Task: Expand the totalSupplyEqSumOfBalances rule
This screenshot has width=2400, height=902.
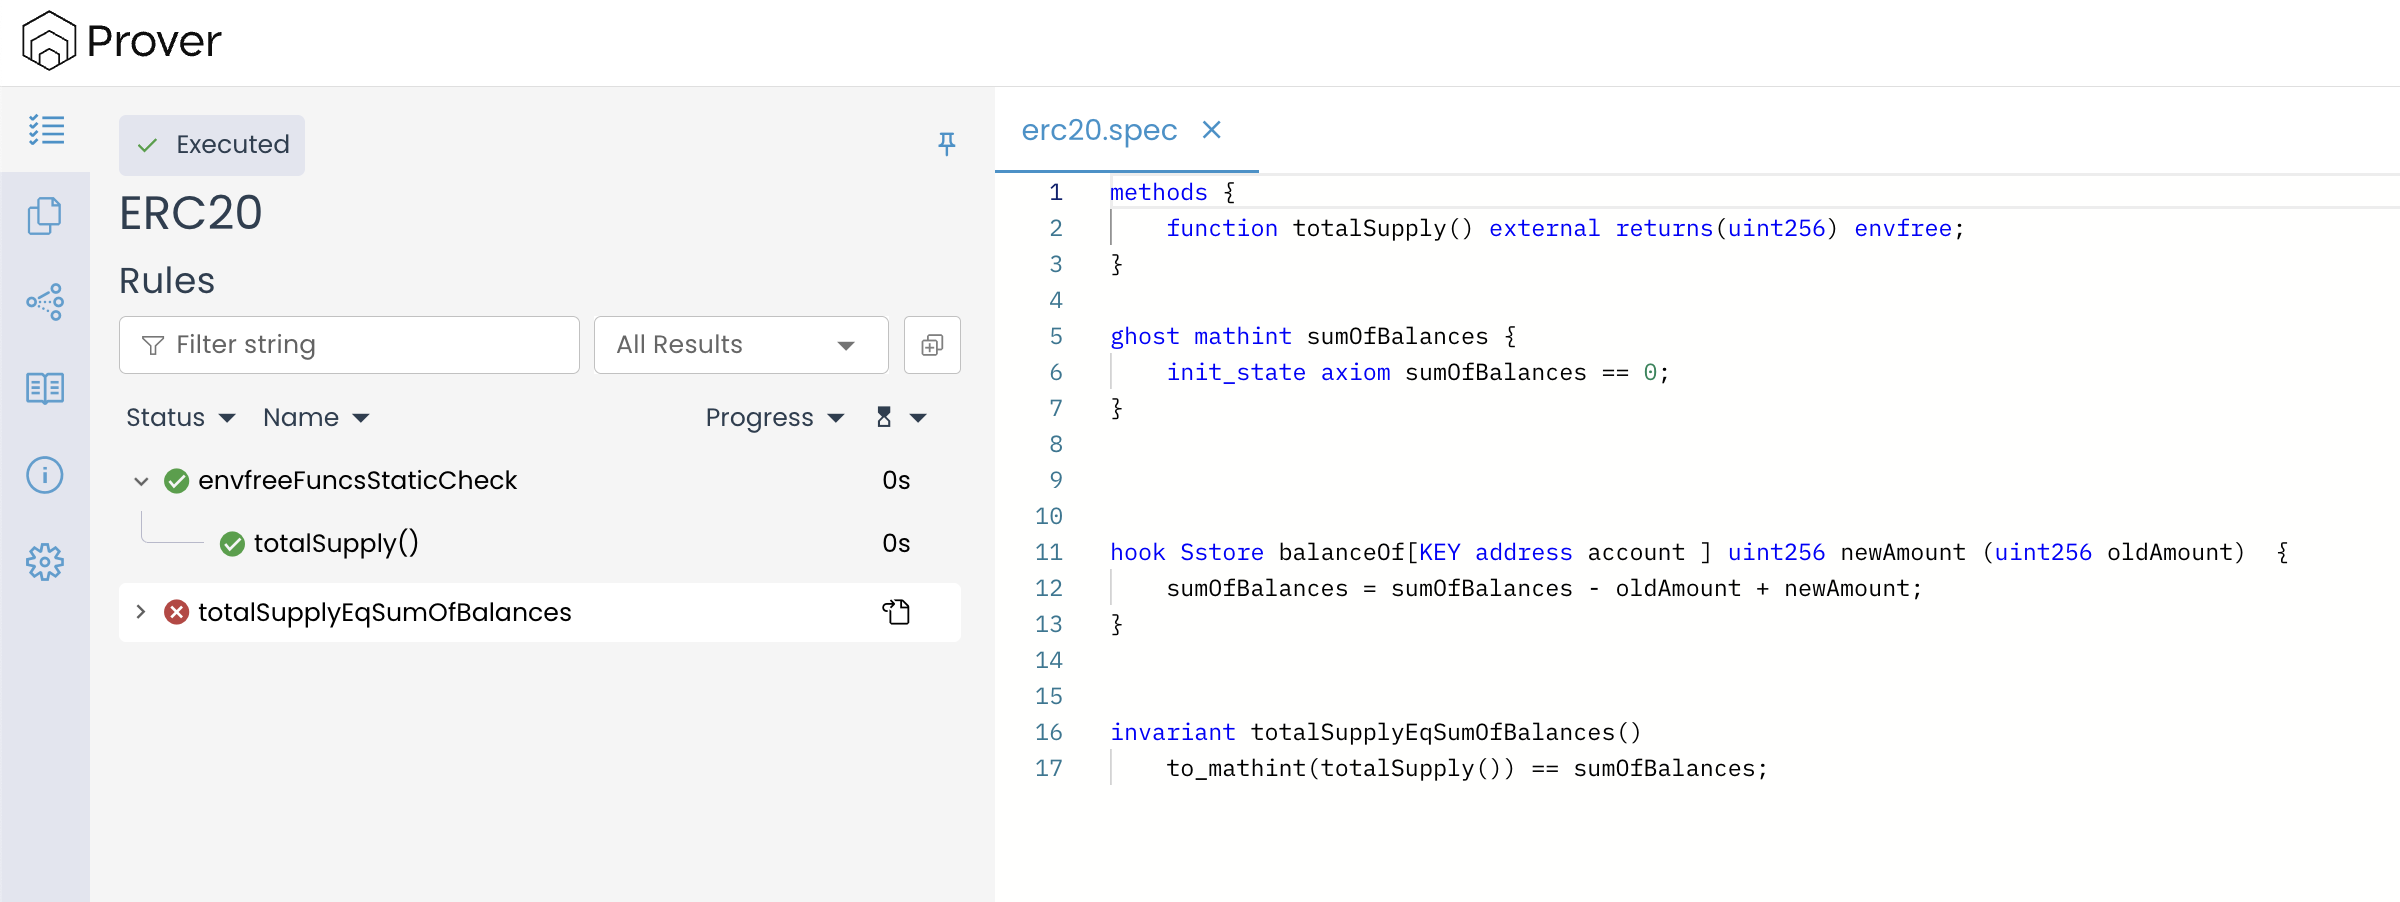Action: click(141, 612)
